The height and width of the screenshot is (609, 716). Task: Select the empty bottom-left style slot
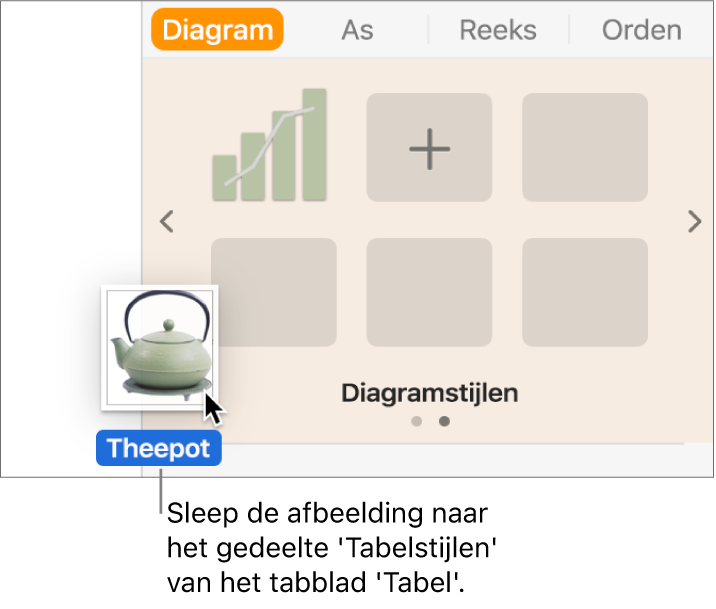[273, 293]
